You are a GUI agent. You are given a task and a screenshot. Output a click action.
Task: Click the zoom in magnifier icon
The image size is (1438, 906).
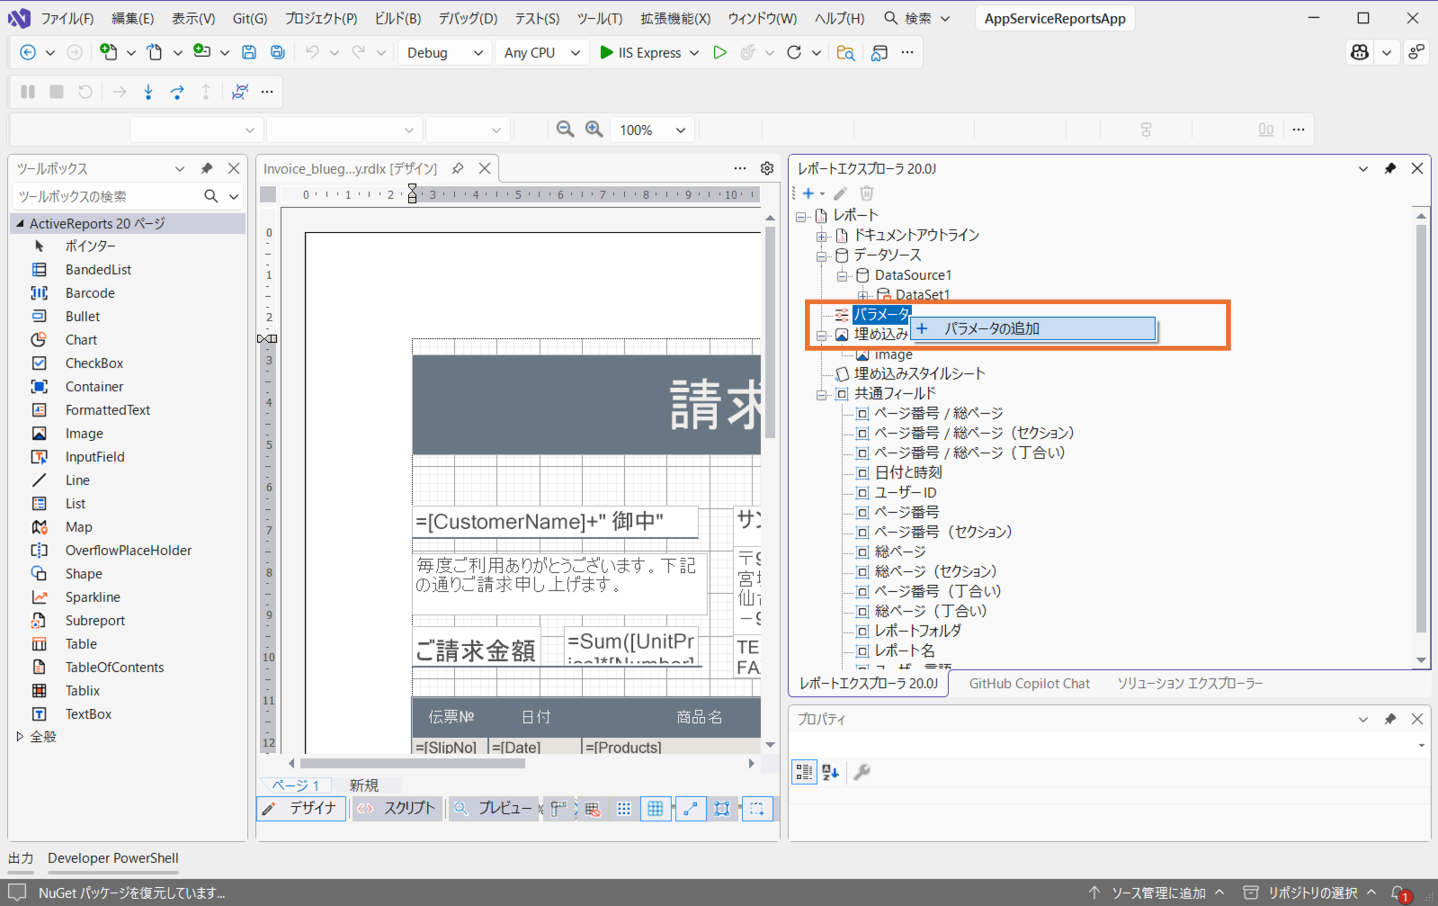coord(594,130)
